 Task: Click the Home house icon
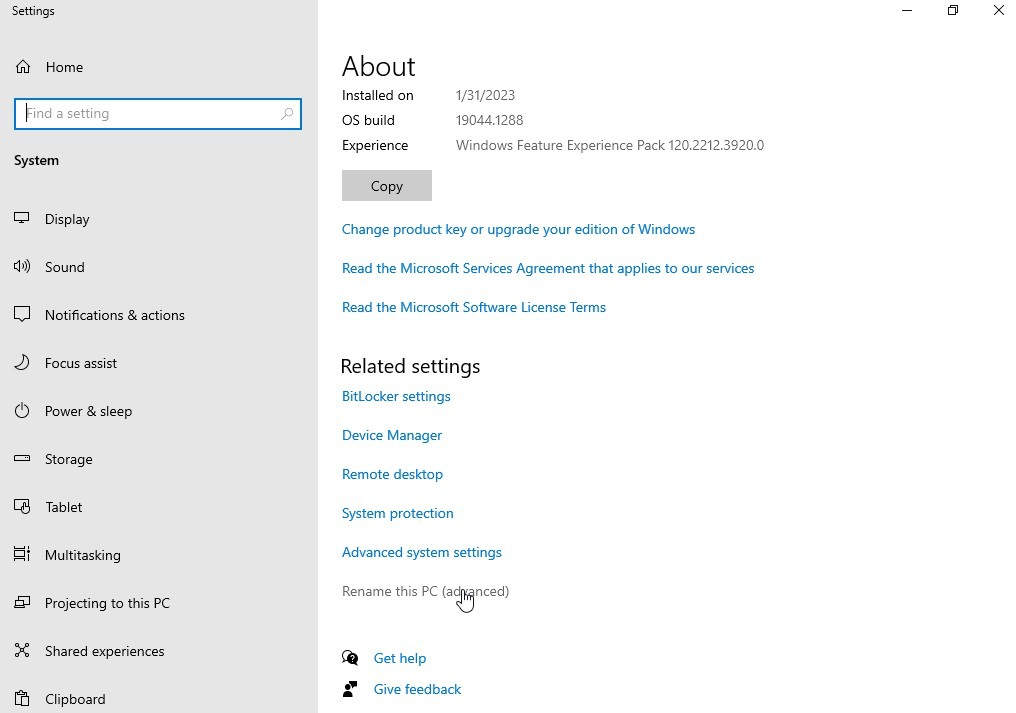tap(23, 67)
